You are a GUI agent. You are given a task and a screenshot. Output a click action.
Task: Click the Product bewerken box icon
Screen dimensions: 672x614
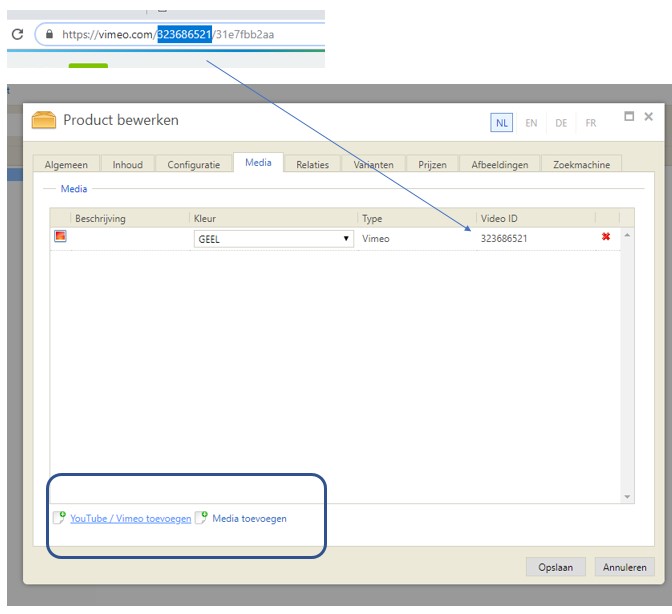(x=44, y=120)
